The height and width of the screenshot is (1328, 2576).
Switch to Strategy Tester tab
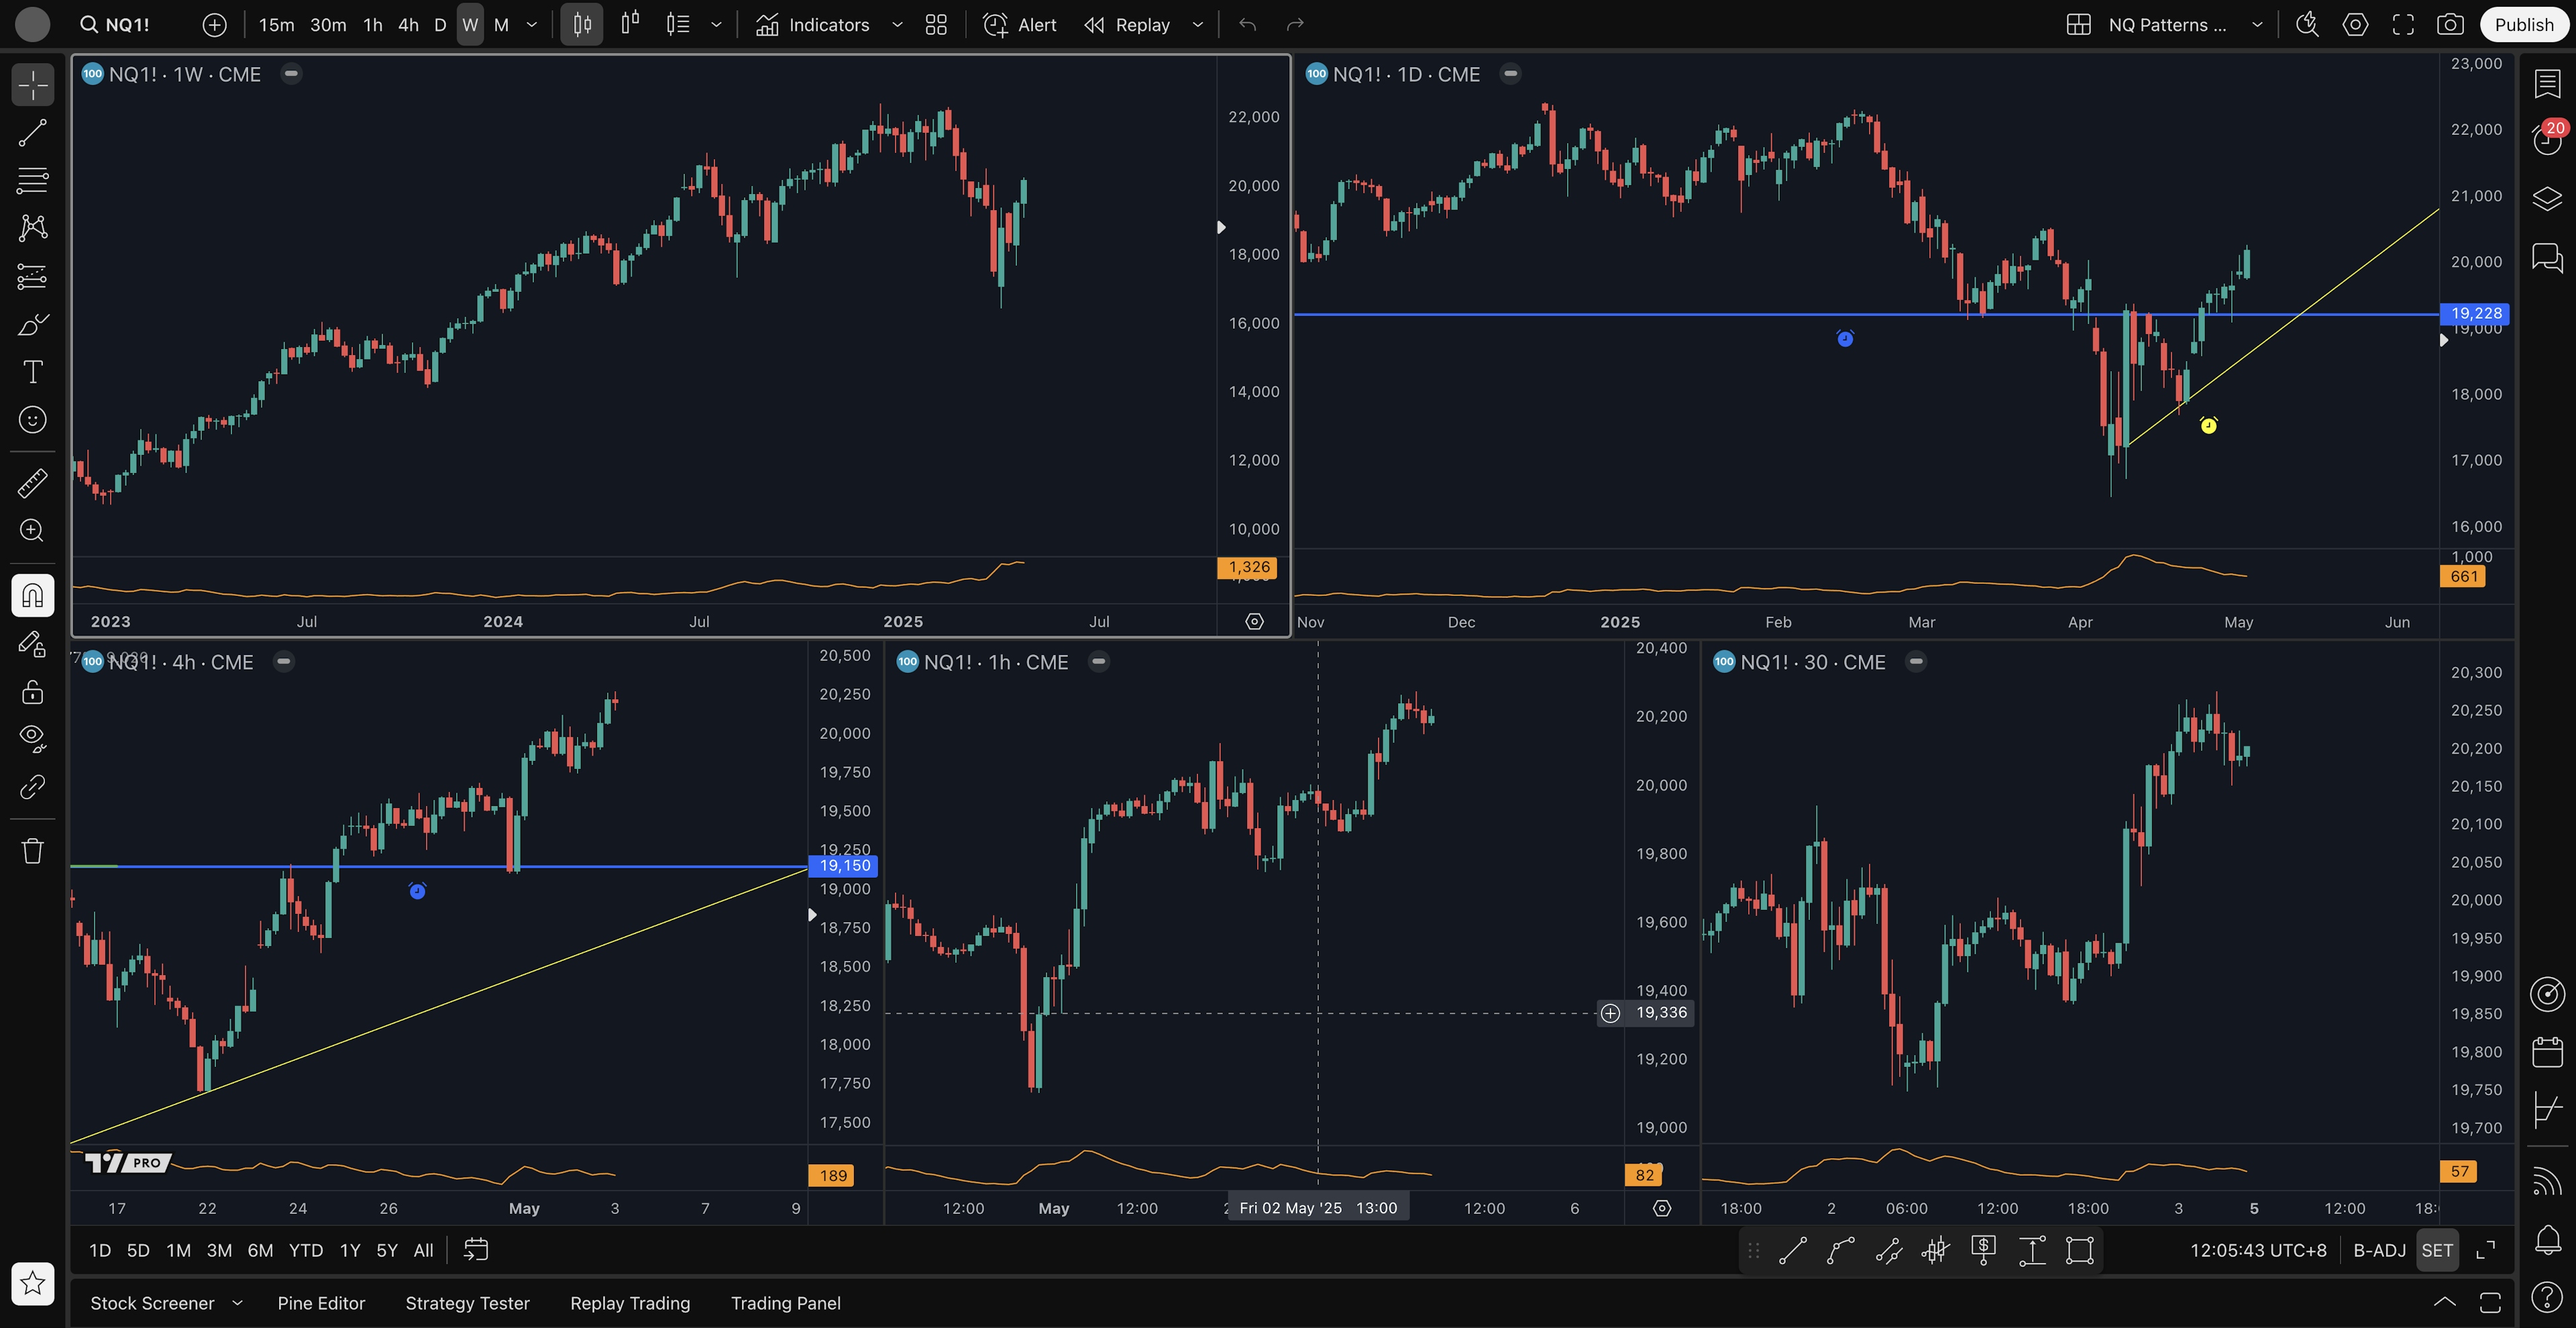(x=467, y=1303)
